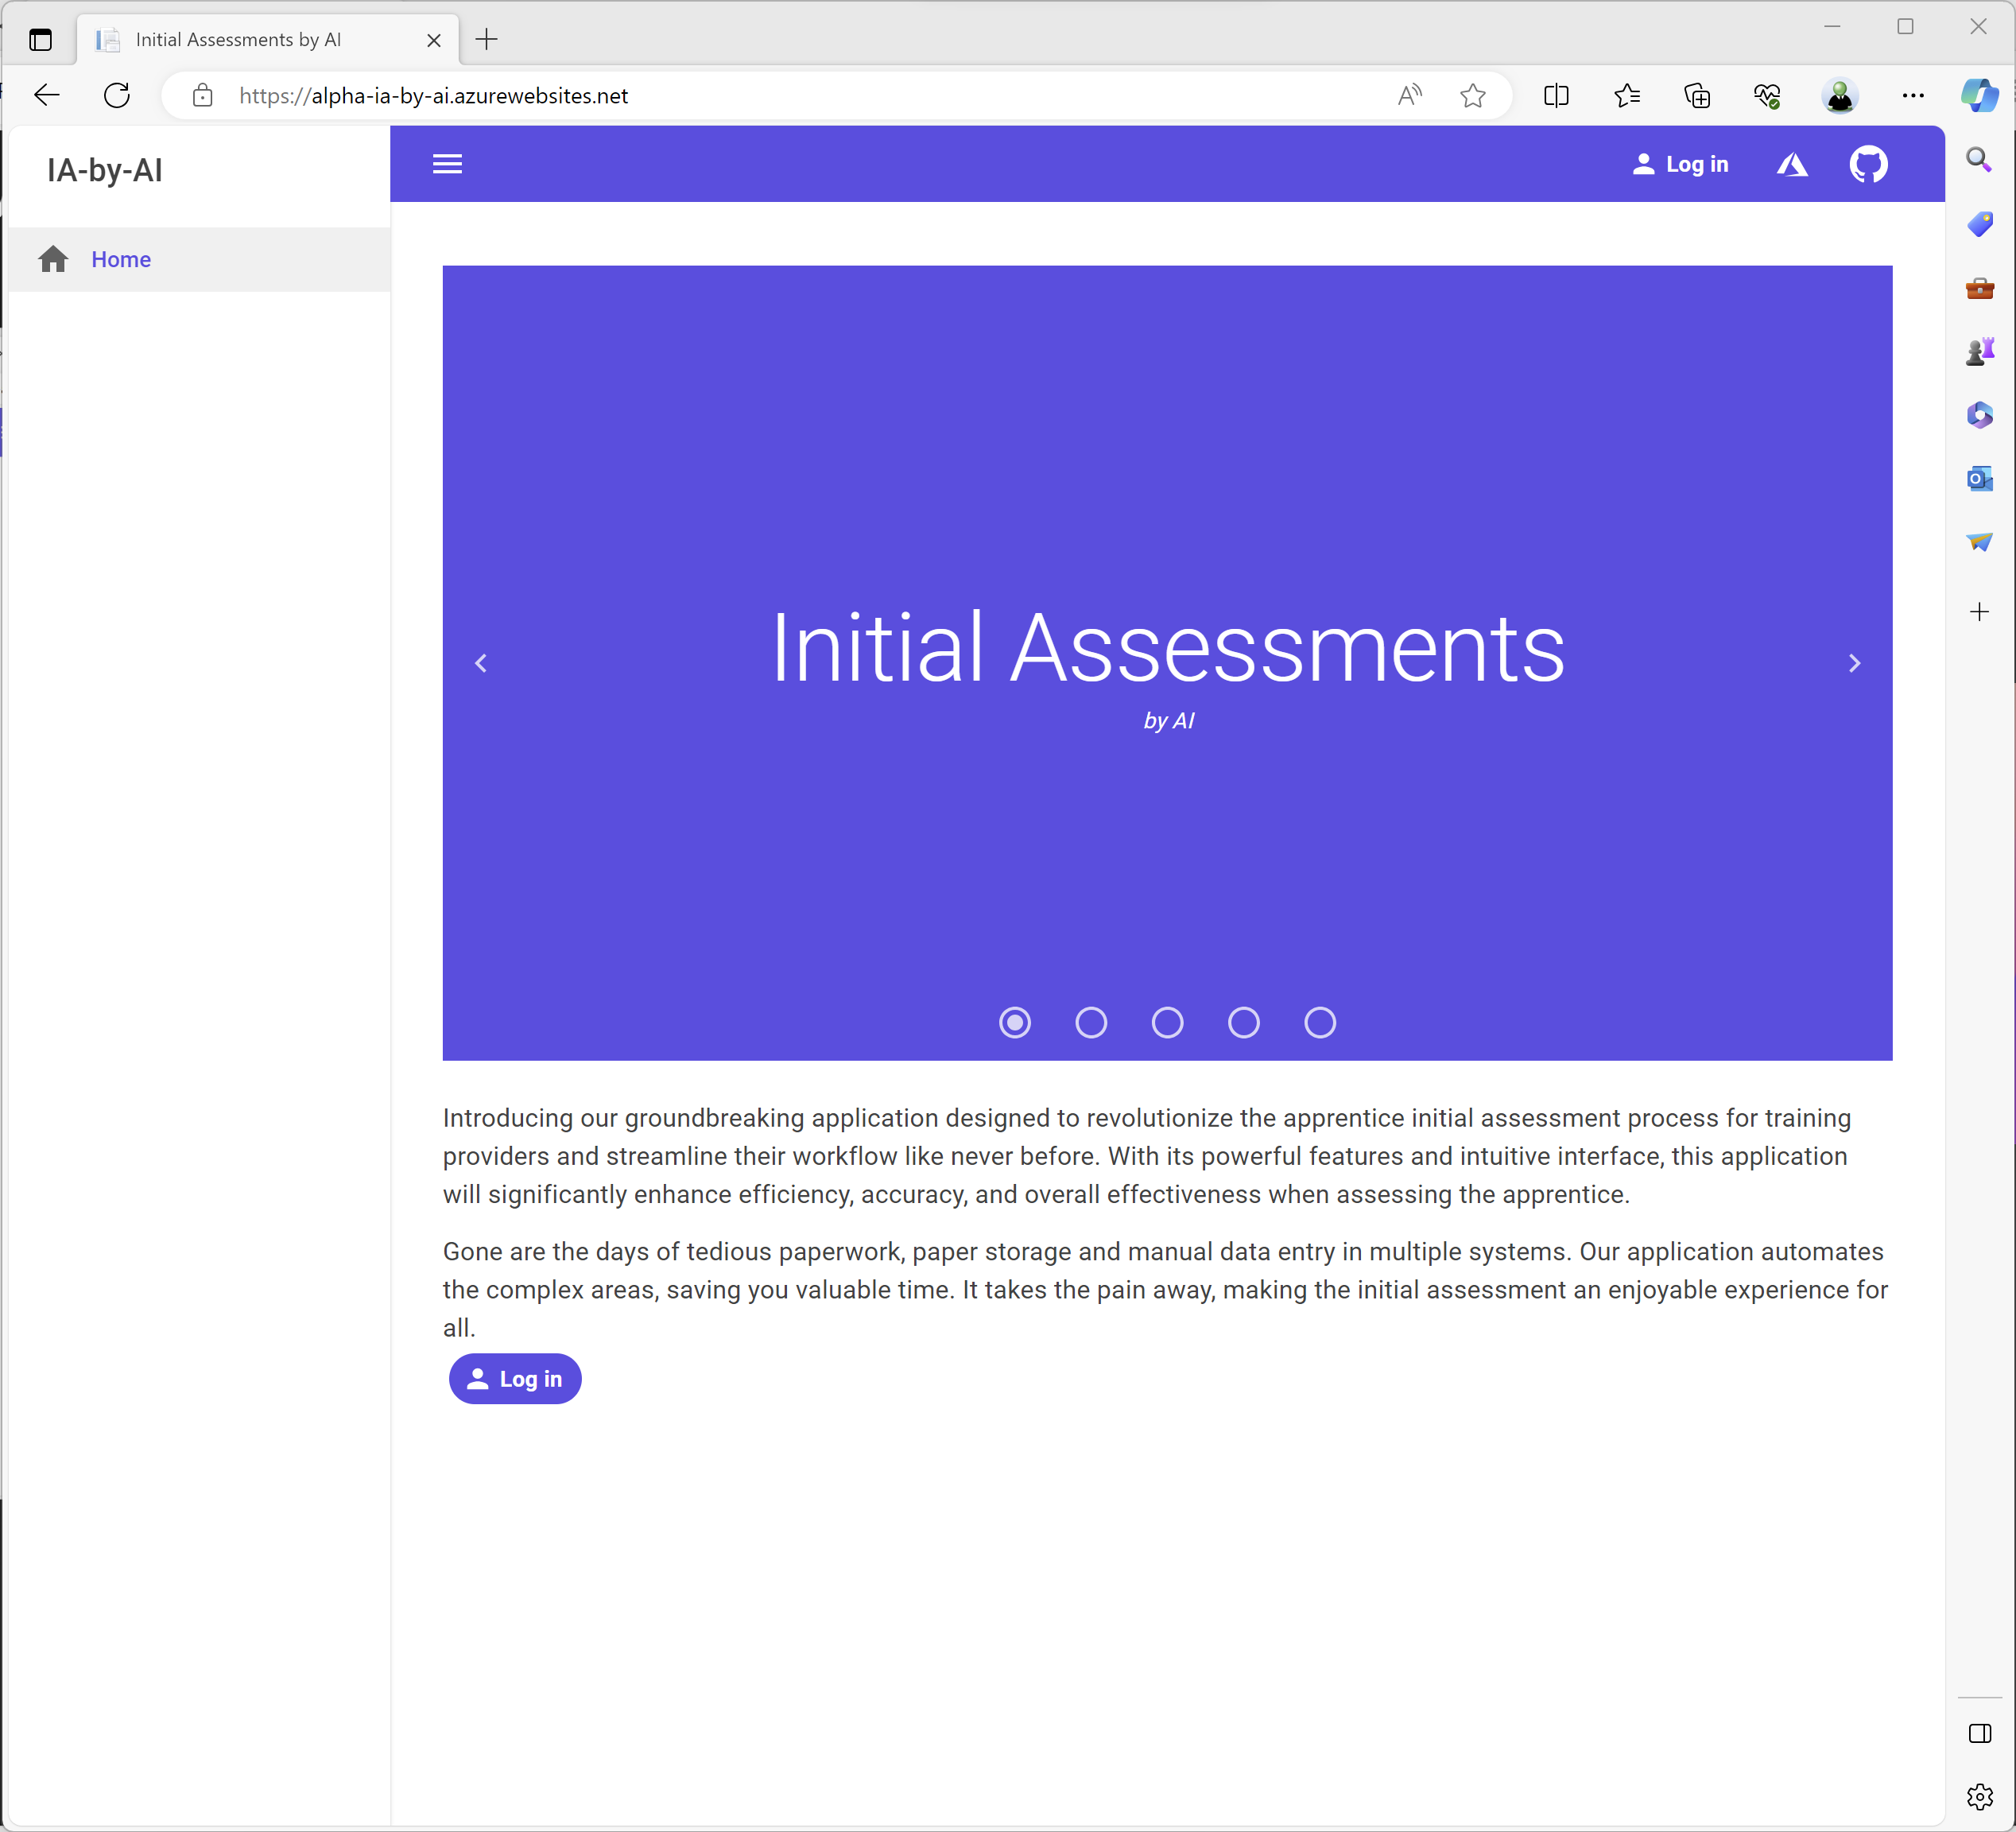Open sidebar Outlook icon
This screenshot has width=2016, height=1832.
coord(1979,479)
